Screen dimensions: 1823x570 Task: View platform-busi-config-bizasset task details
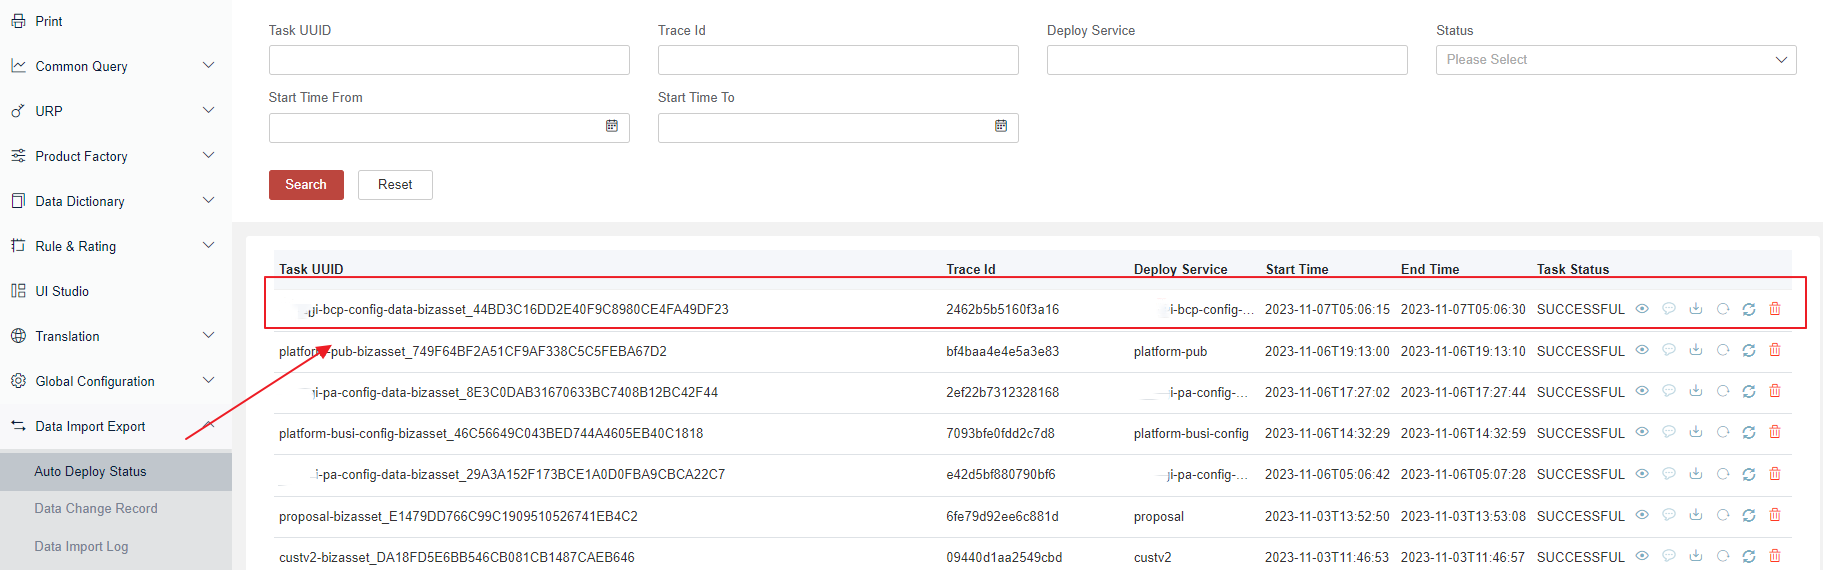pos(1642,432)
